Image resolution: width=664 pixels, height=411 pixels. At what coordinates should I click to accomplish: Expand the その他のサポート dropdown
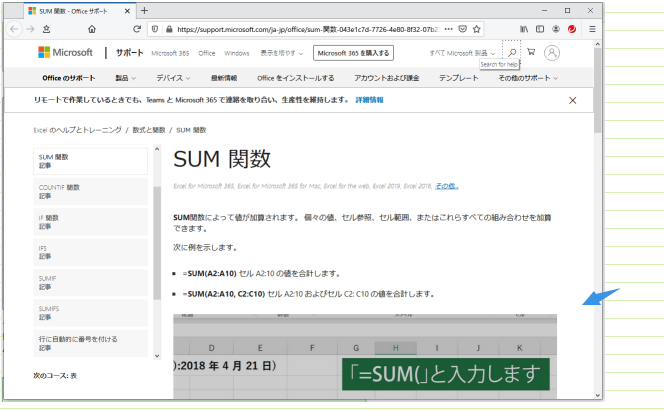pyautogui.click(x=528, y=78)
